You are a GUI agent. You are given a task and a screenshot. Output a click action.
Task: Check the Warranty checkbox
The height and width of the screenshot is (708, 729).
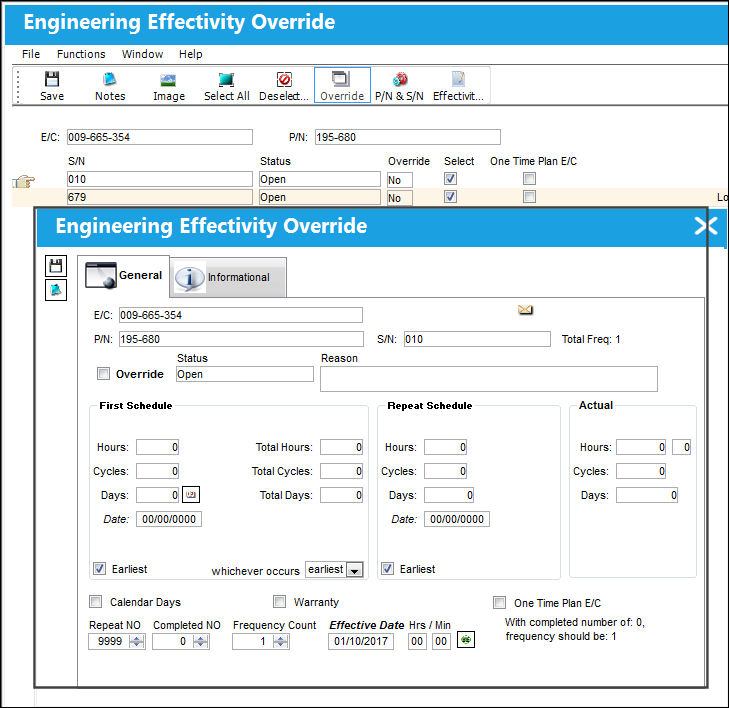[x=279, y=602]
